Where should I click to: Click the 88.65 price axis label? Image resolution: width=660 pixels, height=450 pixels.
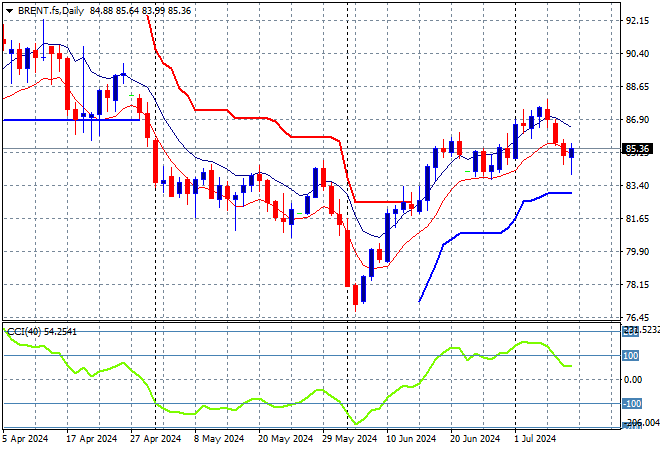638,87
